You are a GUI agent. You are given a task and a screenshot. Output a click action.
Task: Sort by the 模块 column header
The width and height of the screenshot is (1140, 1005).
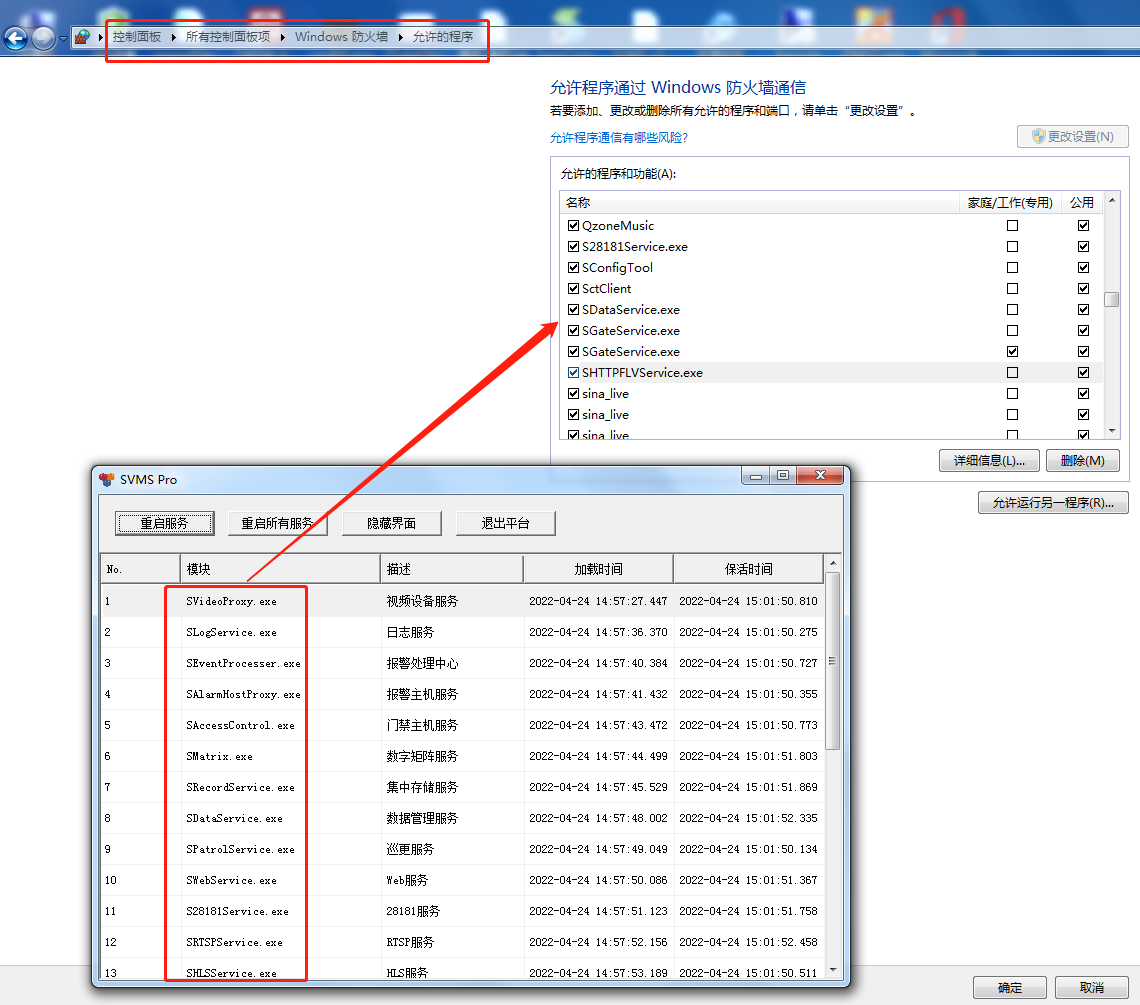click(x=280, y=569)
